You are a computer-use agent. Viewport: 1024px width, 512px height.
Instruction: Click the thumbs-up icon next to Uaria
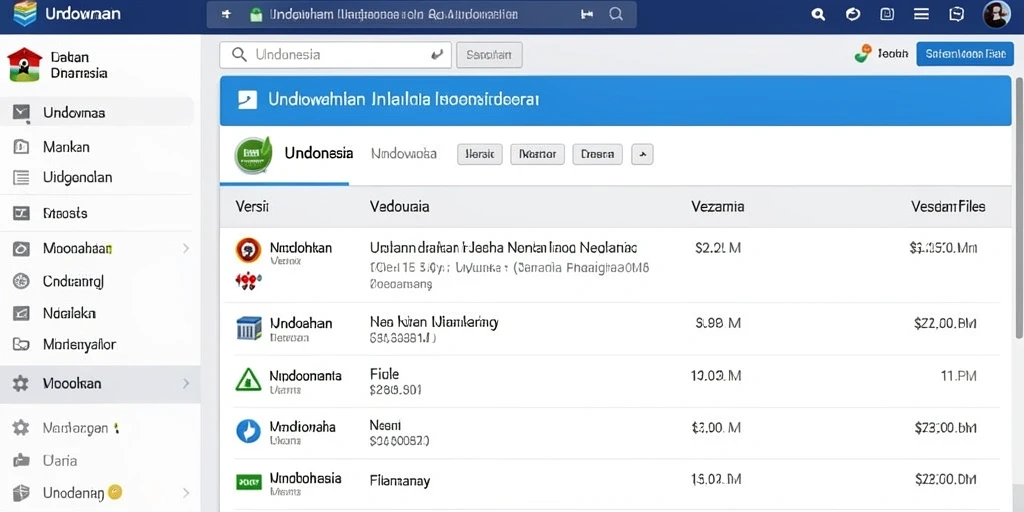point(22,460)
